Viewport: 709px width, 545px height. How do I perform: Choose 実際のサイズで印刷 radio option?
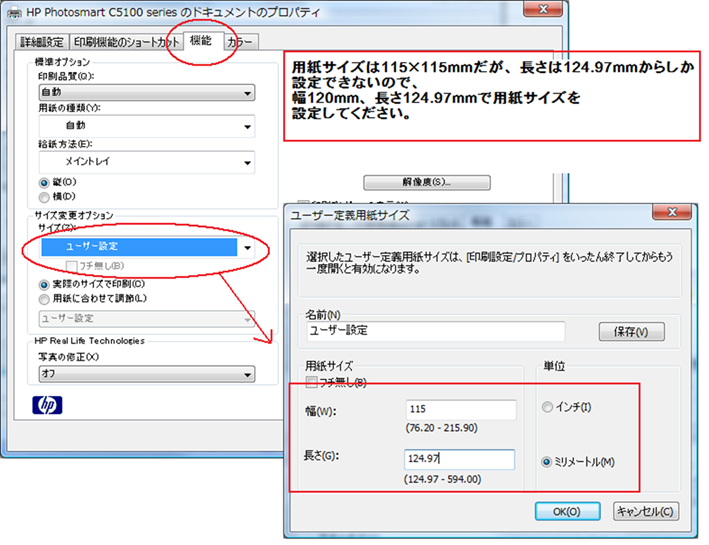pos(44,285)
